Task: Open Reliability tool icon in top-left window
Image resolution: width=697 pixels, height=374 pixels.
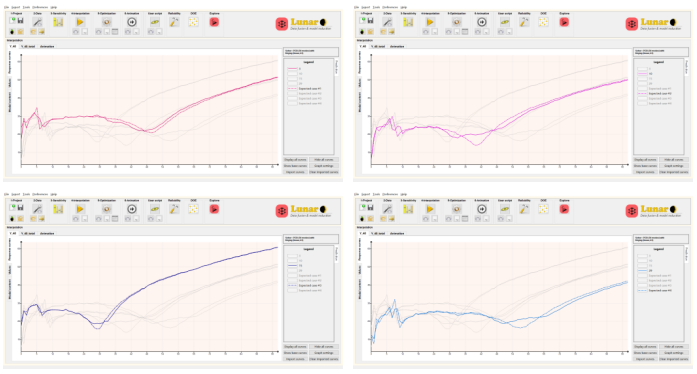Action: tap(174, 22)
